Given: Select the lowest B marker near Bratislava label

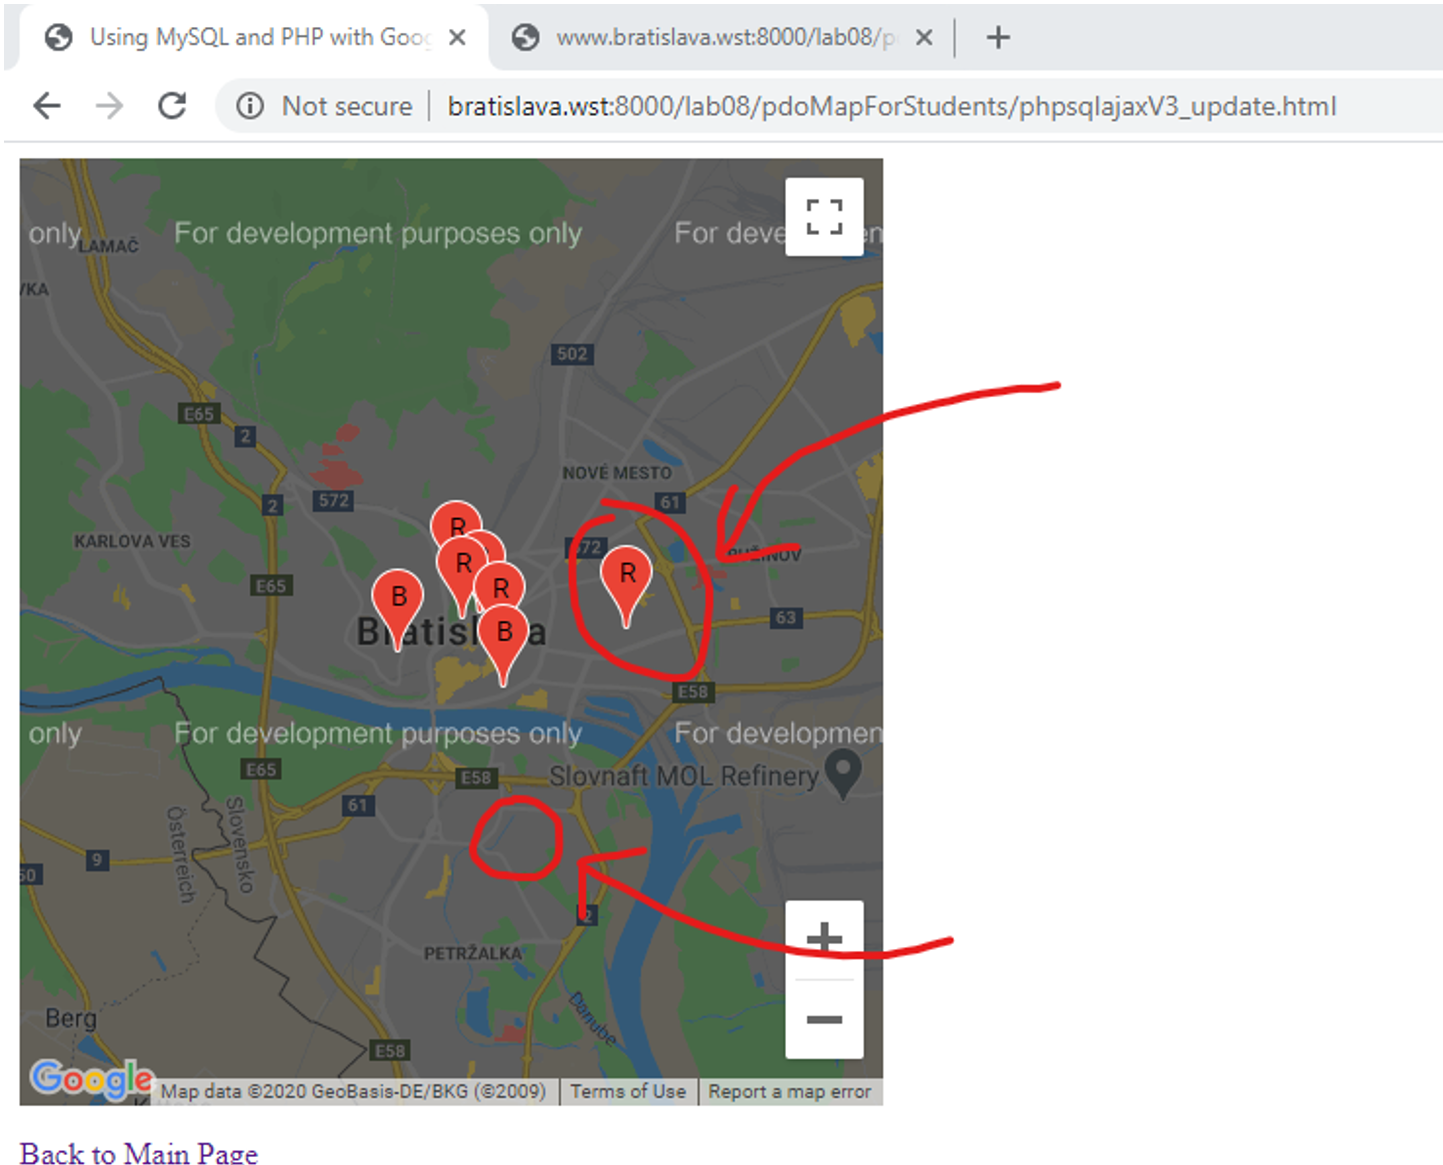Looking at the screenshot, I should click(503, 634).
